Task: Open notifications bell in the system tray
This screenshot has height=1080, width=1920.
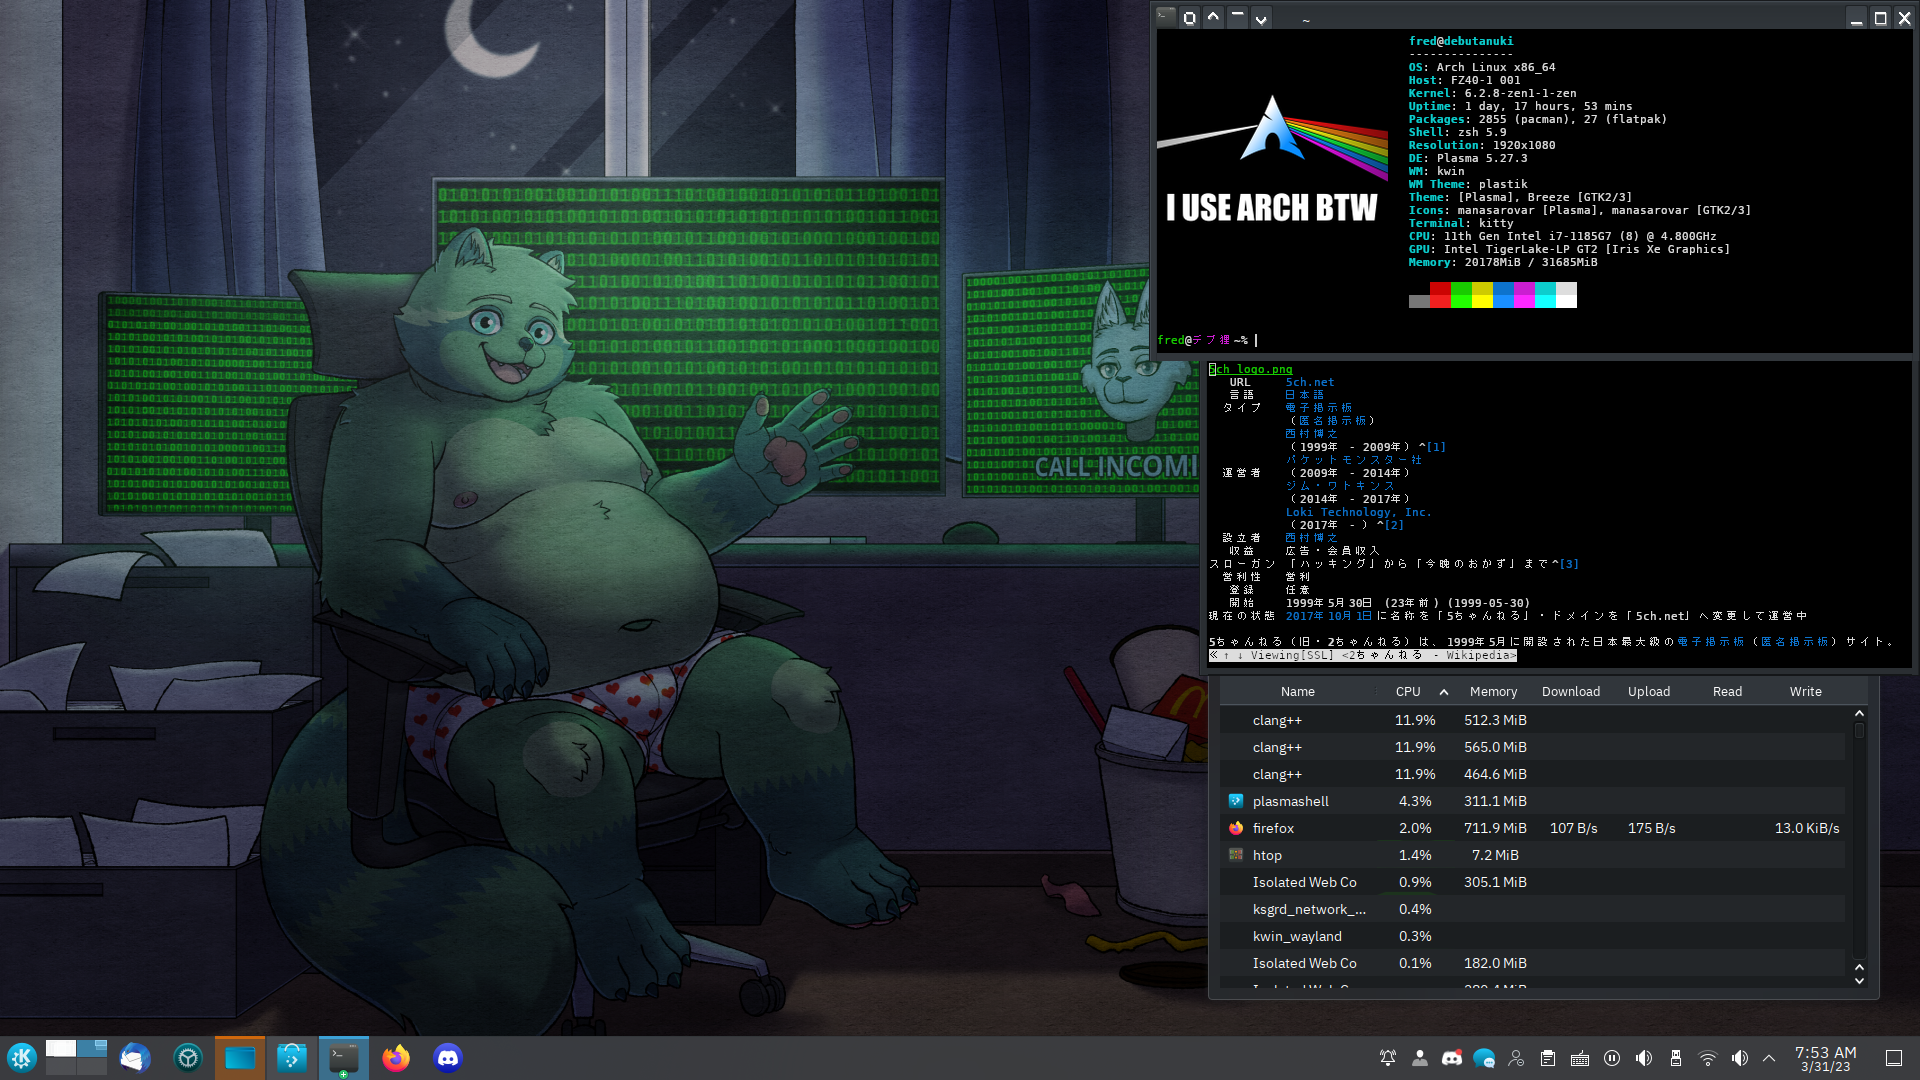Action: click(1388, 1058)
